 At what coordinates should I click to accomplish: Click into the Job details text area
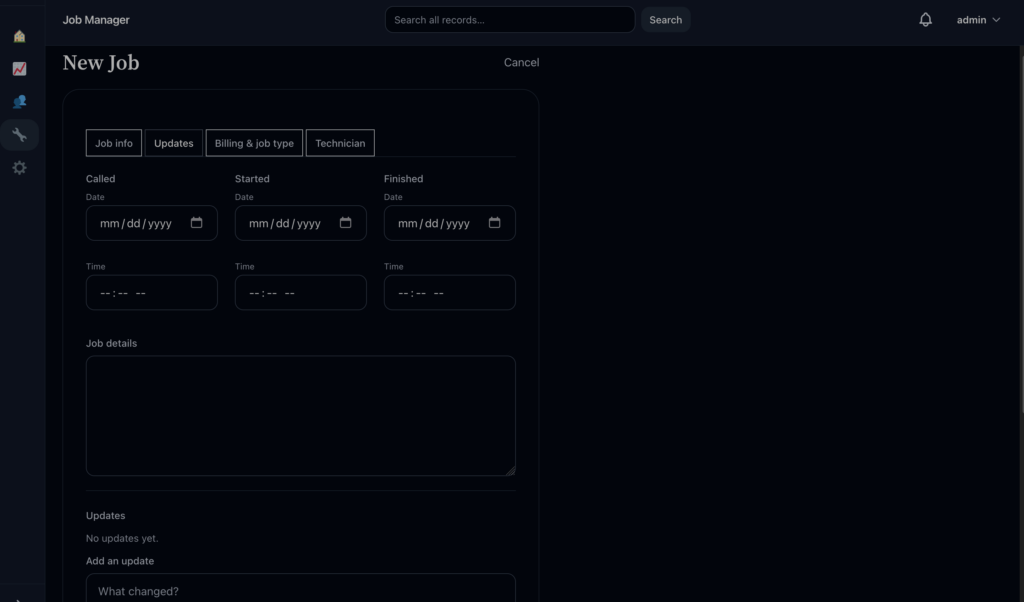[x=300, y=415]
